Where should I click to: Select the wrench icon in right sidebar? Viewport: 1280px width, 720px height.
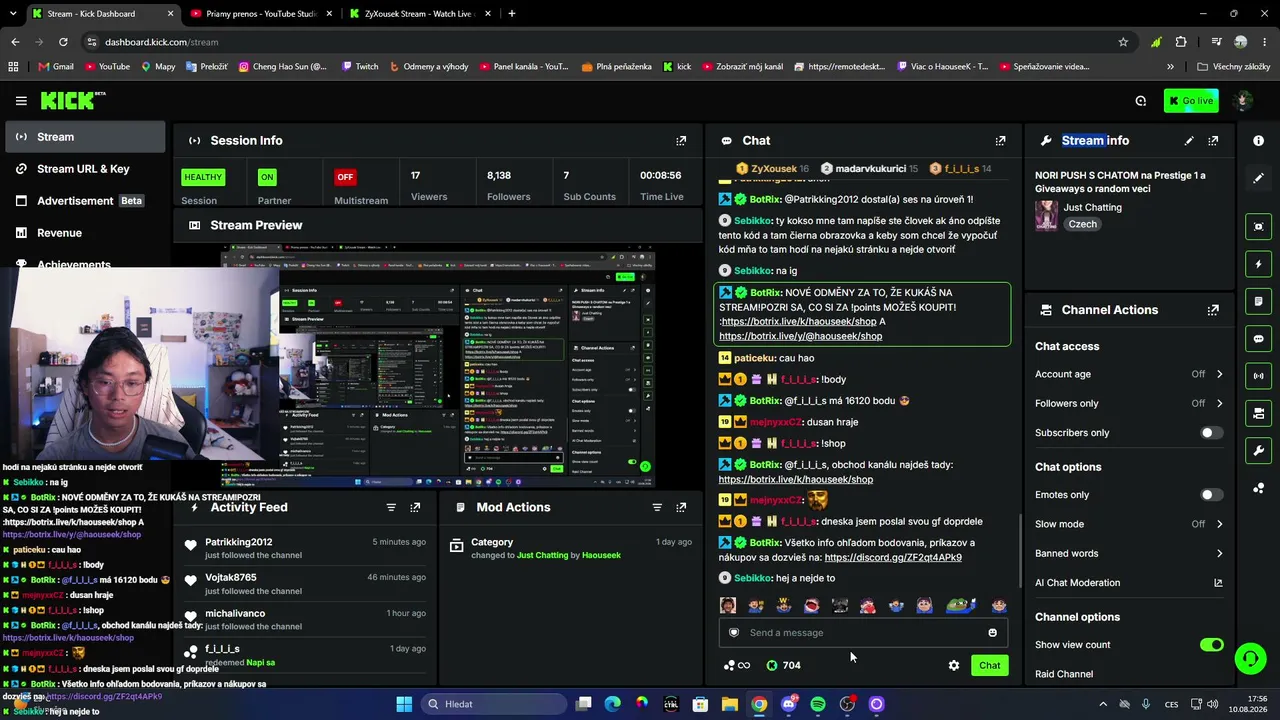[1258, 451]
